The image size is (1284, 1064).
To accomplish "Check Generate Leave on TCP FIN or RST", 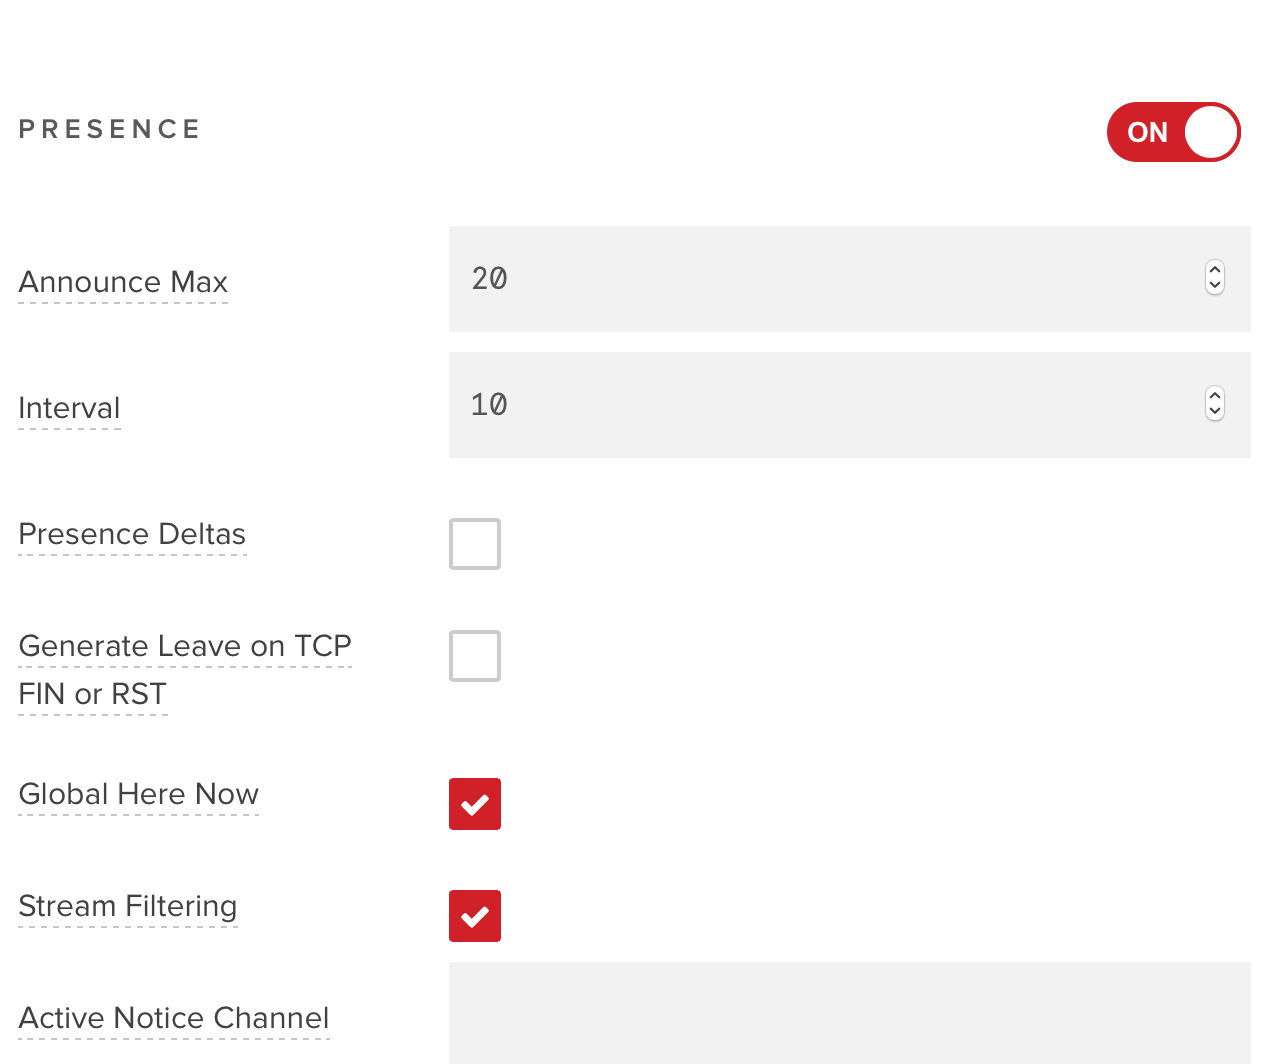I will click(x=475, y=656).
